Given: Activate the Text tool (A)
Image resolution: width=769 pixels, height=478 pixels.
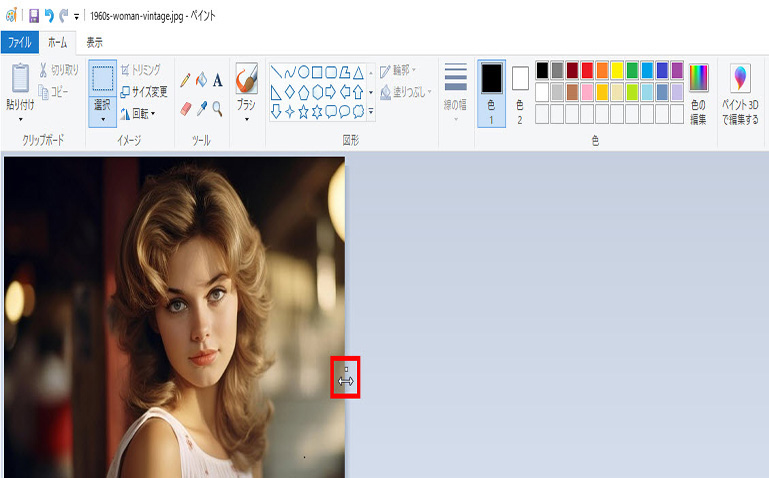Looking at the screenshot, I should [217, 80].
